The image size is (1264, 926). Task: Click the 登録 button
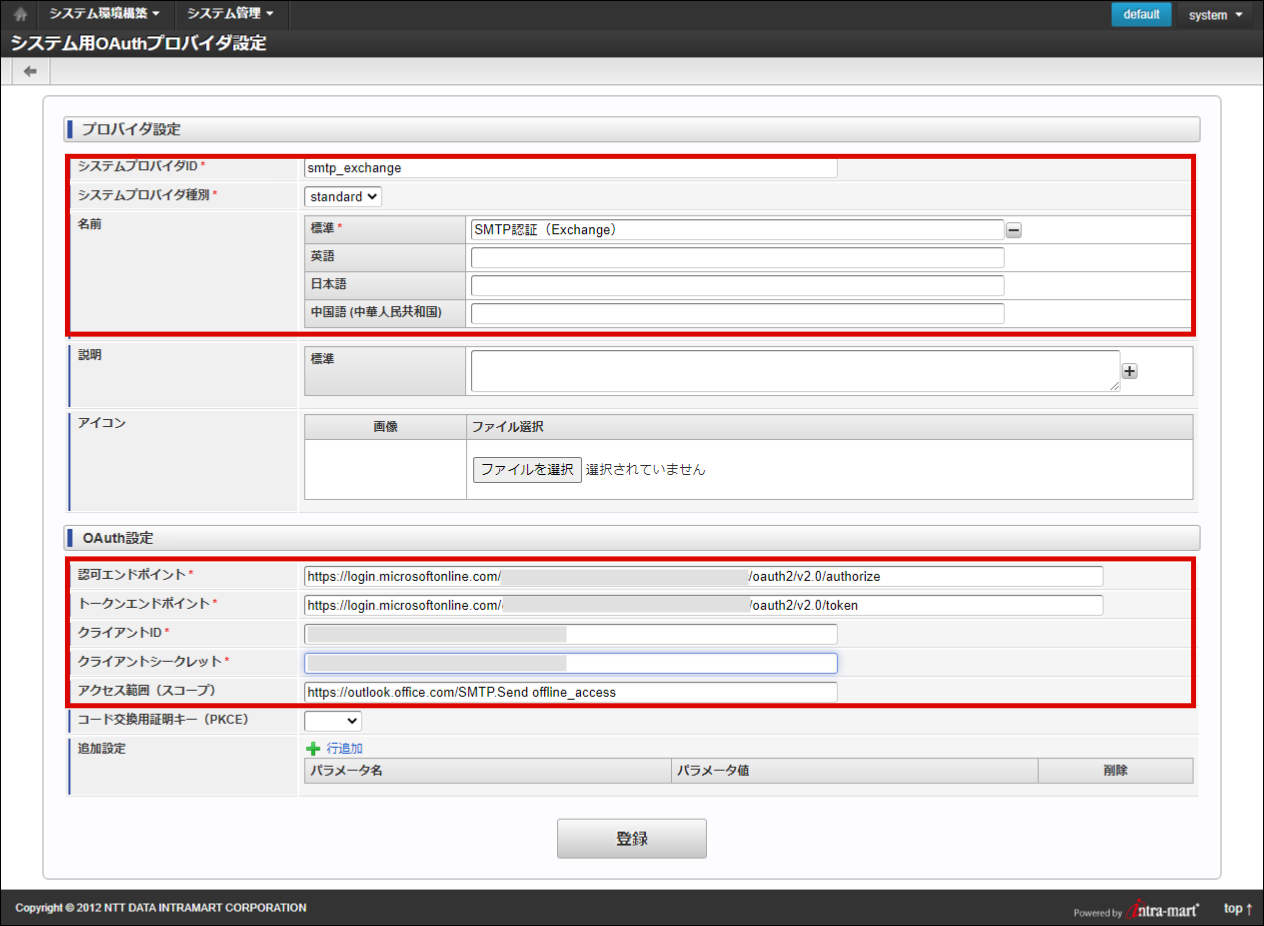[632, 839]
